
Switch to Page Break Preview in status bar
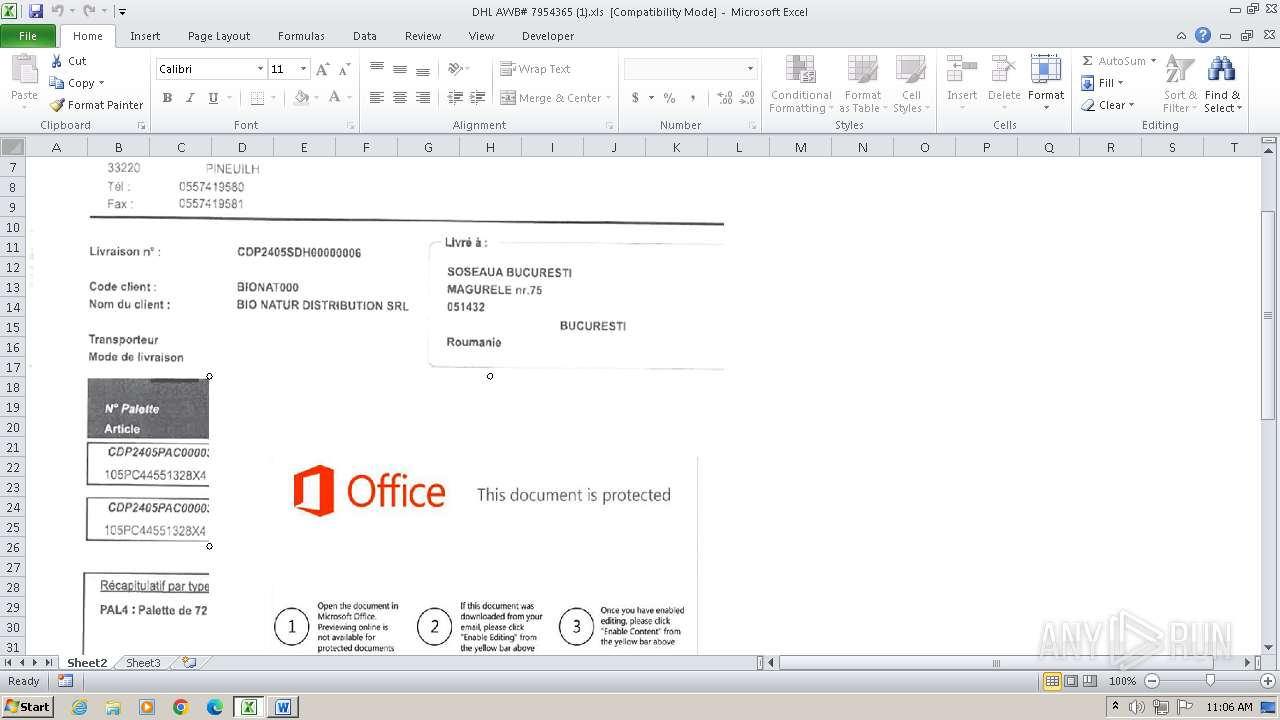point(1089,681)
